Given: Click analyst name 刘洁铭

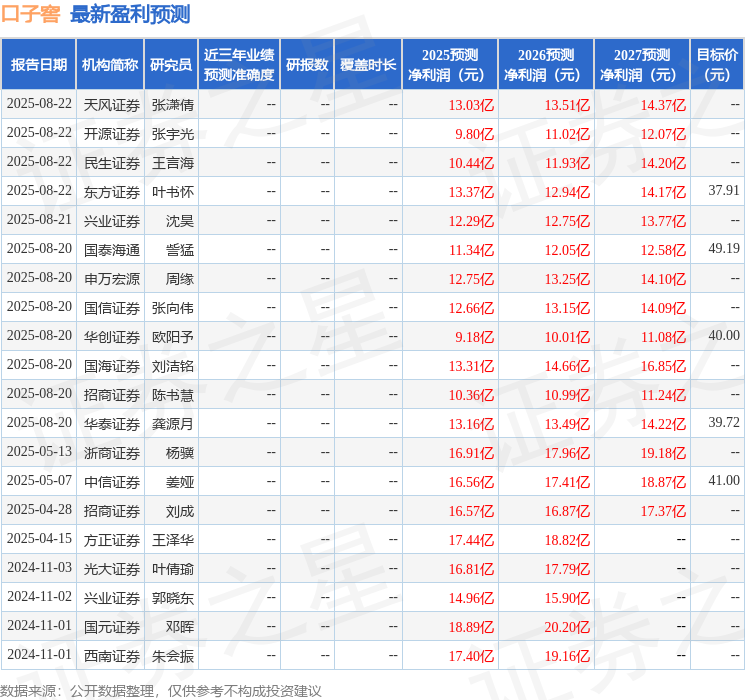Looking at the screenshot, I should pyautogui.click(x=172, y=366).
